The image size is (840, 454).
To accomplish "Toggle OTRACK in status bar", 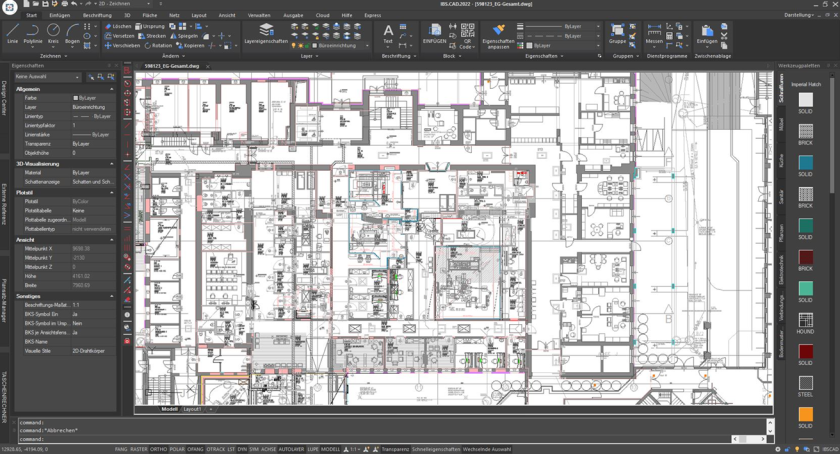I will coord(216,449).
